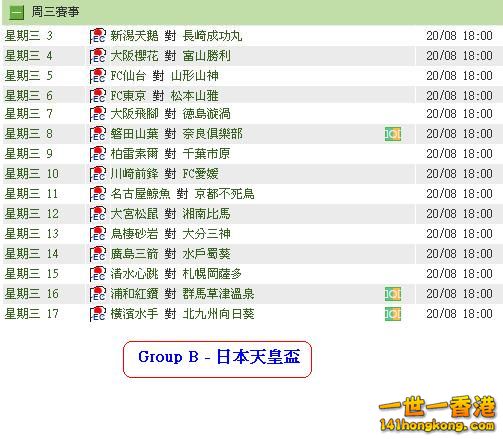Screen dimensions: 503x439
Task: Collapse the 周三賽事 section
Action: (x=16, y=13)
